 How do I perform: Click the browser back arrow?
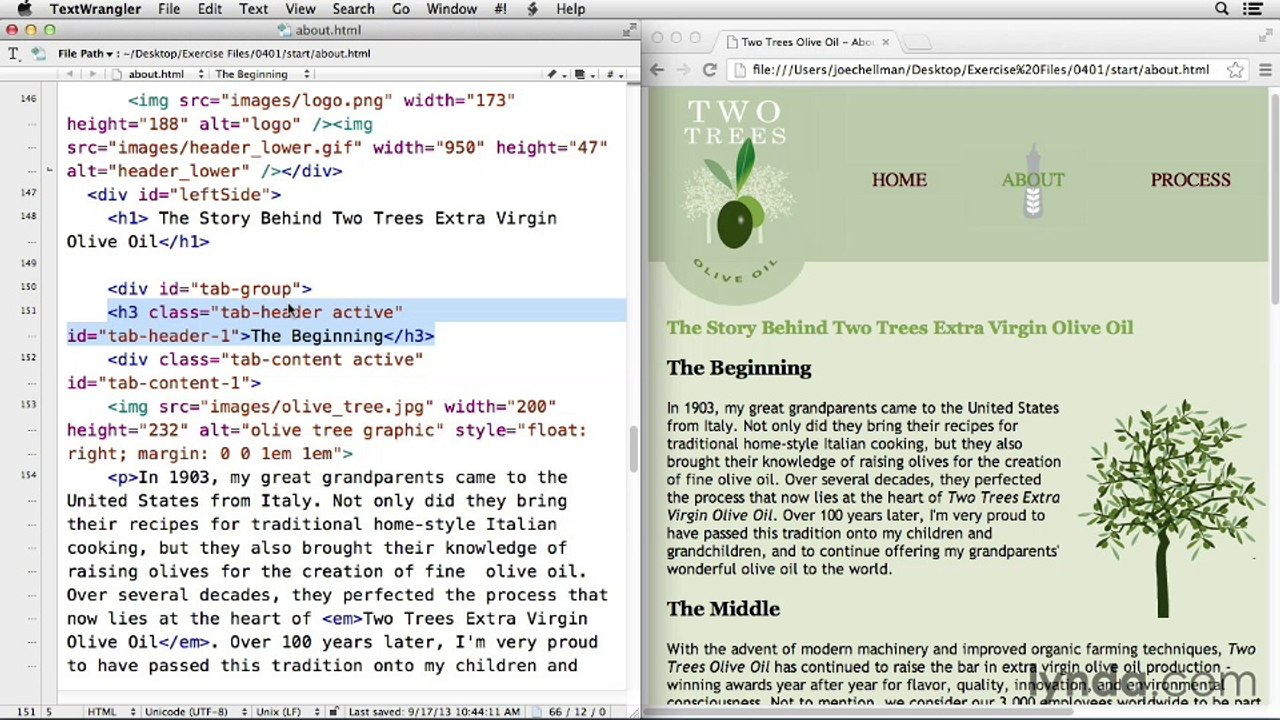tap(657, 70)
